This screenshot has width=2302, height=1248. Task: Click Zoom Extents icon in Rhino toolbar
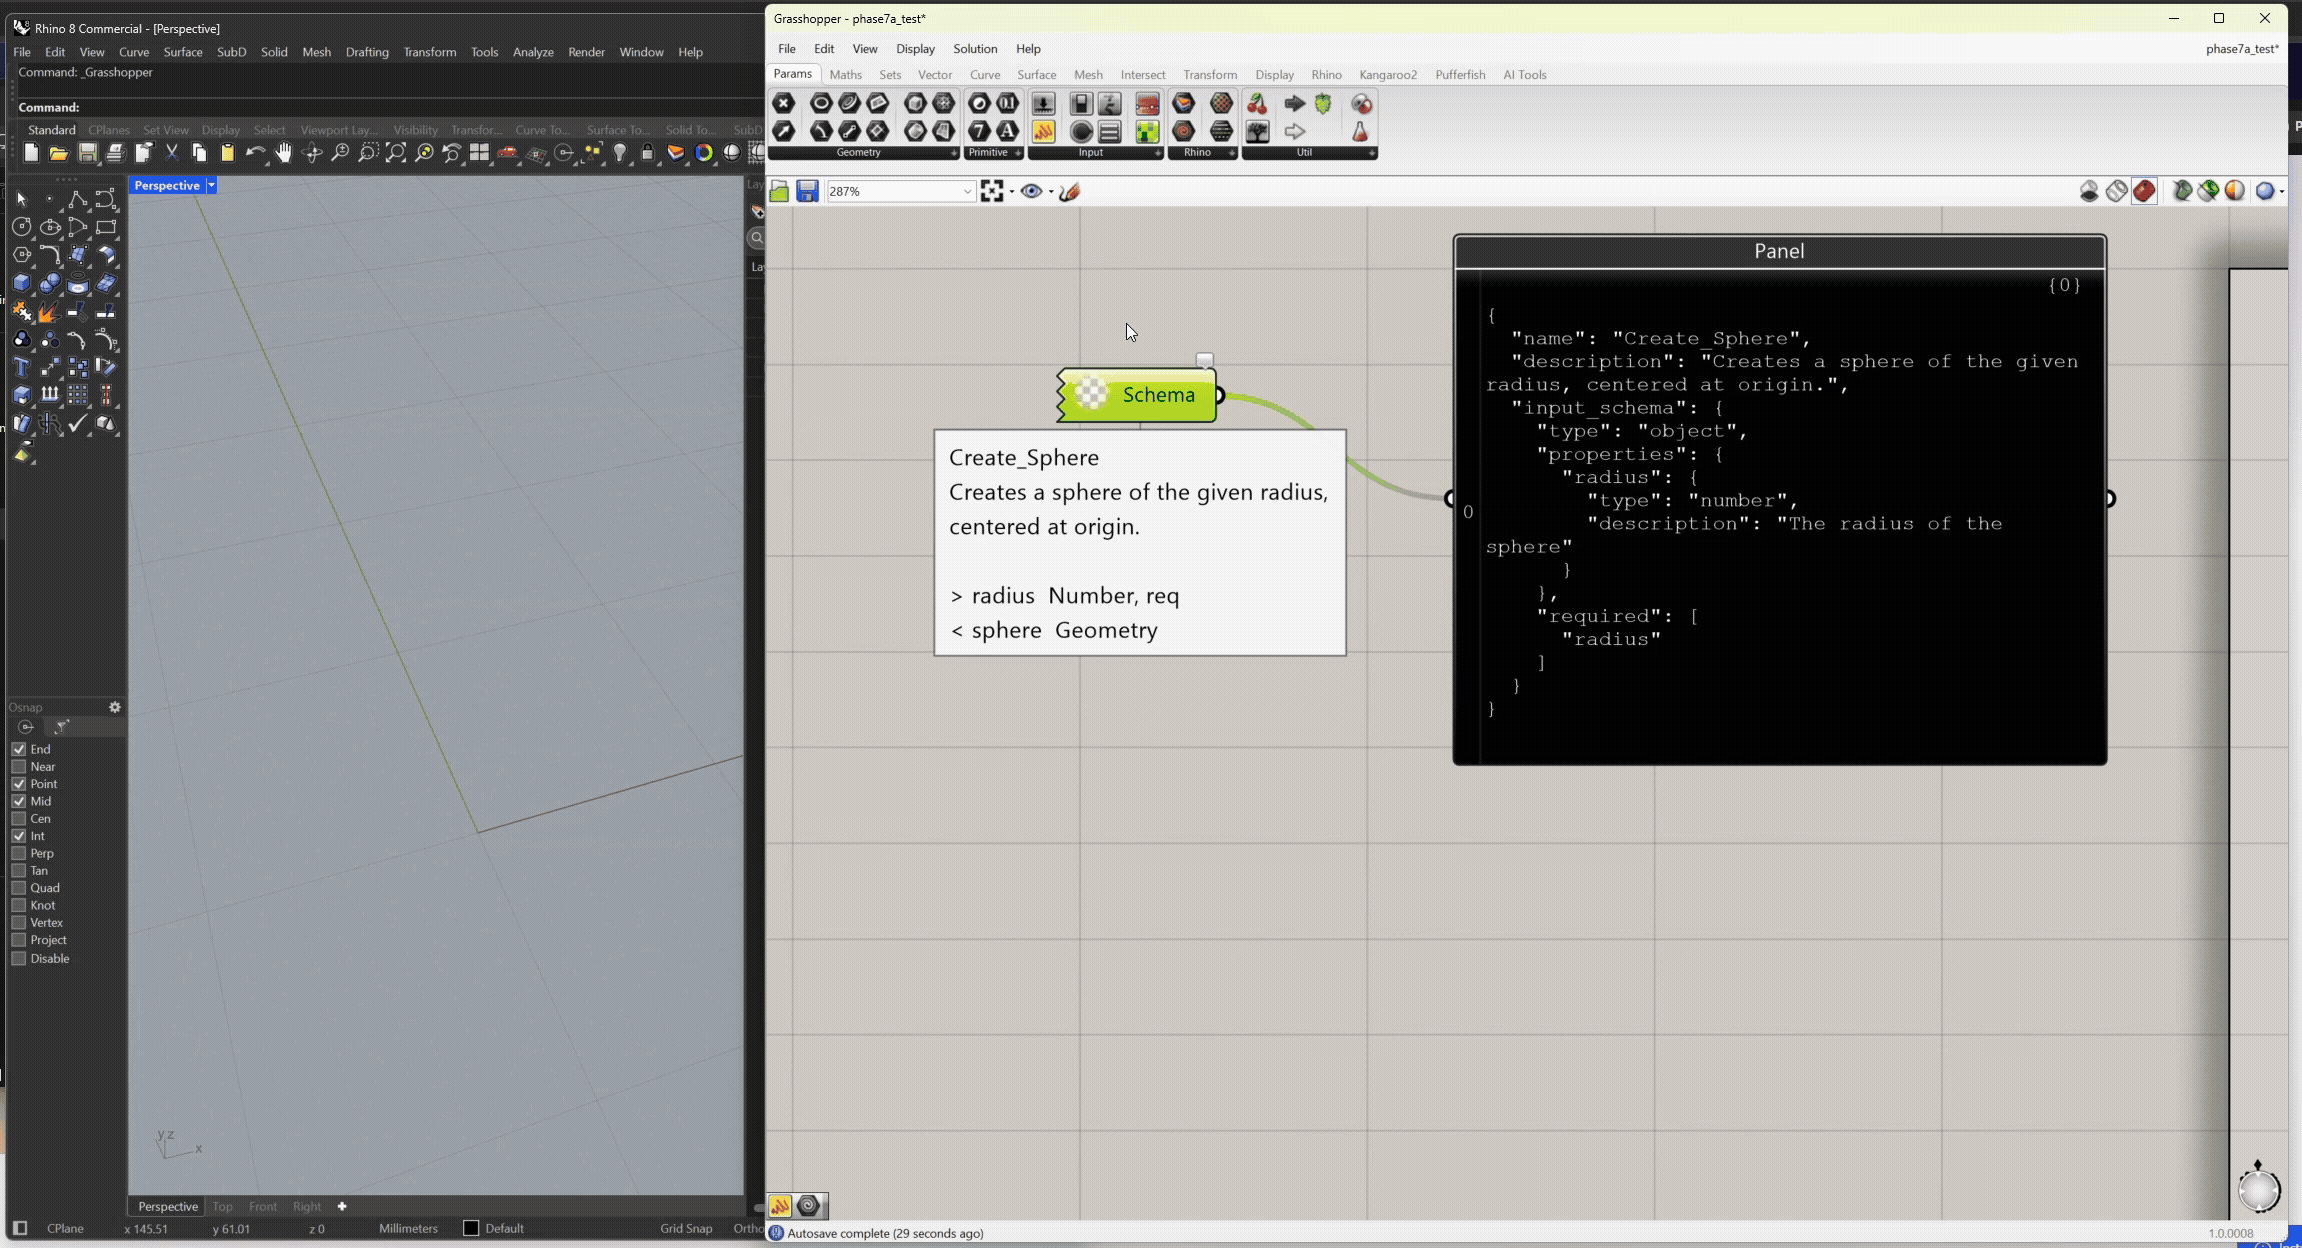coord(396,153)
